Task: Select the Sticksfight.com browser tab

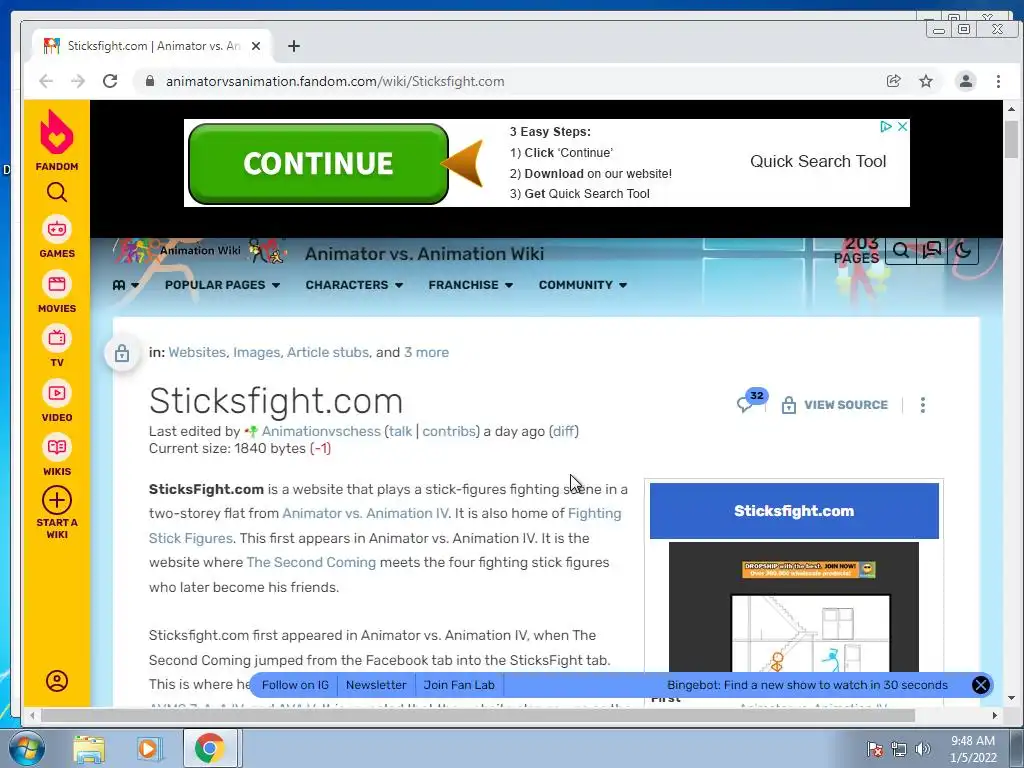Action: coord(150,46)
